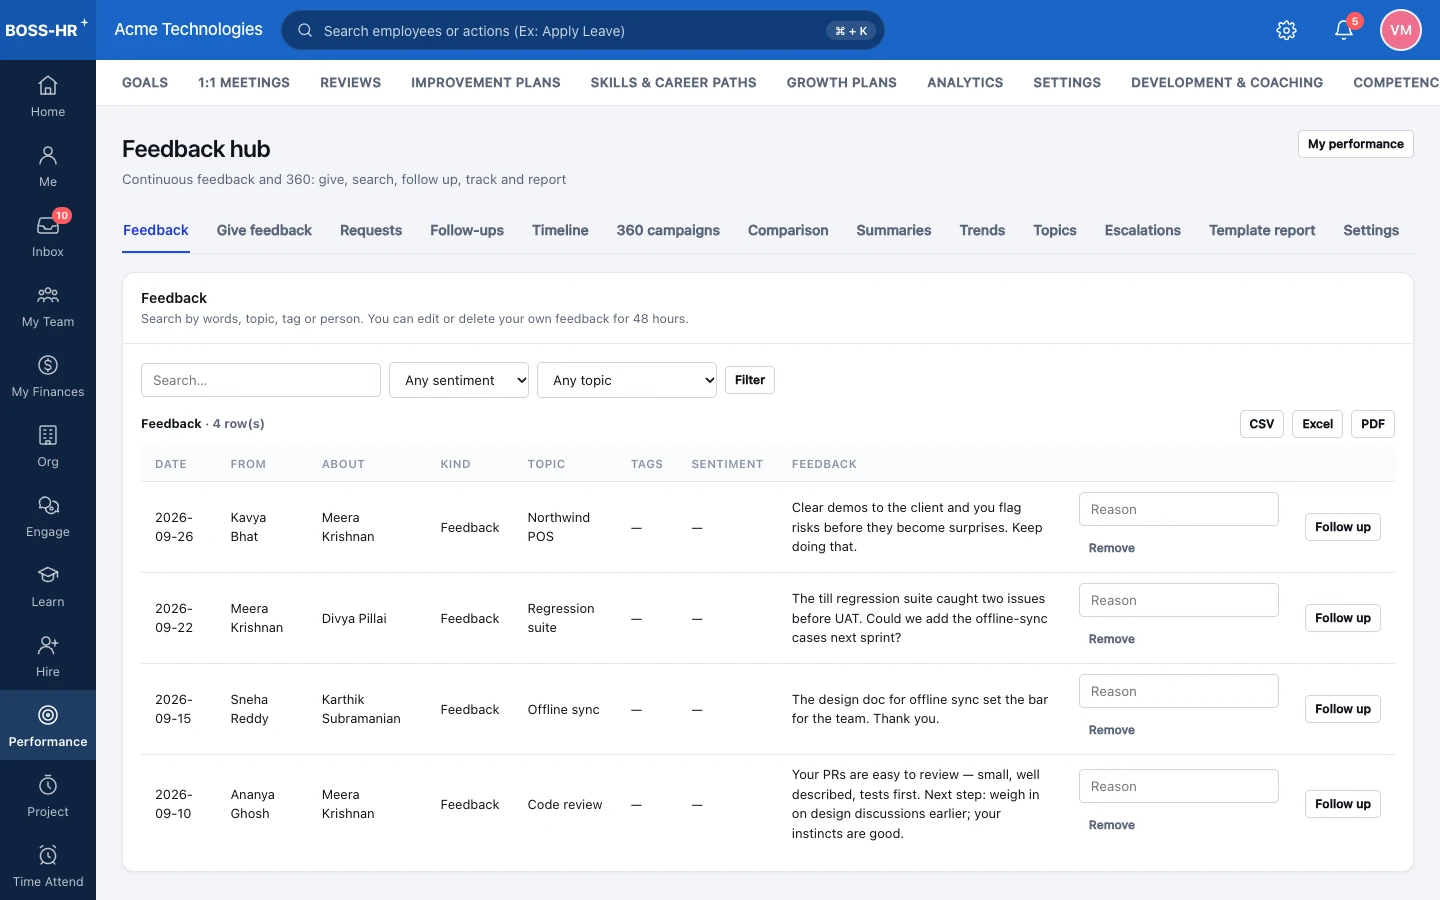This screenshot has height=900, width=1440.
Task: Switch to the 360 campaigns tab
Action: (x=668, y=230)
